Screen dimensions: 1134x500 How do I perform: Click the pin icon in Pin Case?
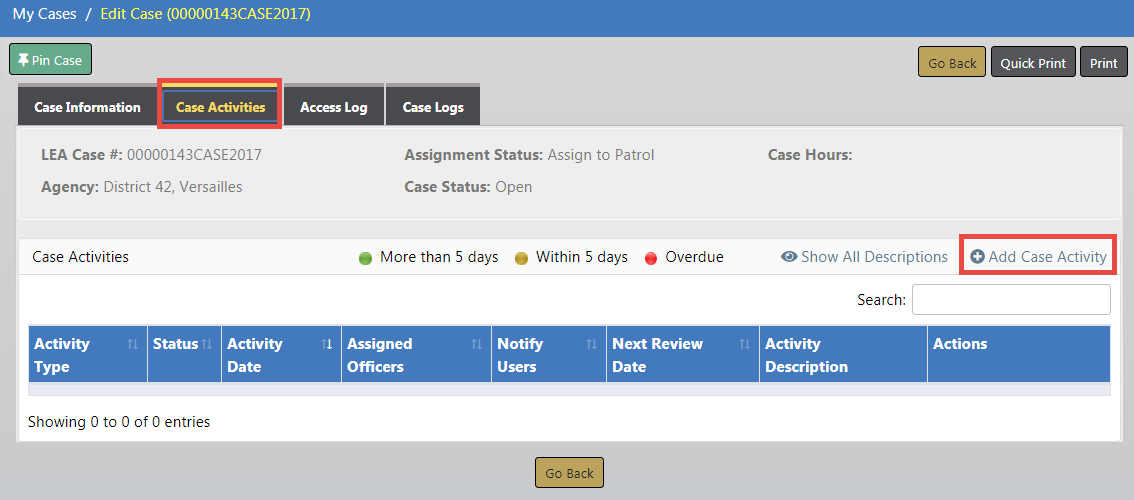pyautogui.click(x=23, y=60)
